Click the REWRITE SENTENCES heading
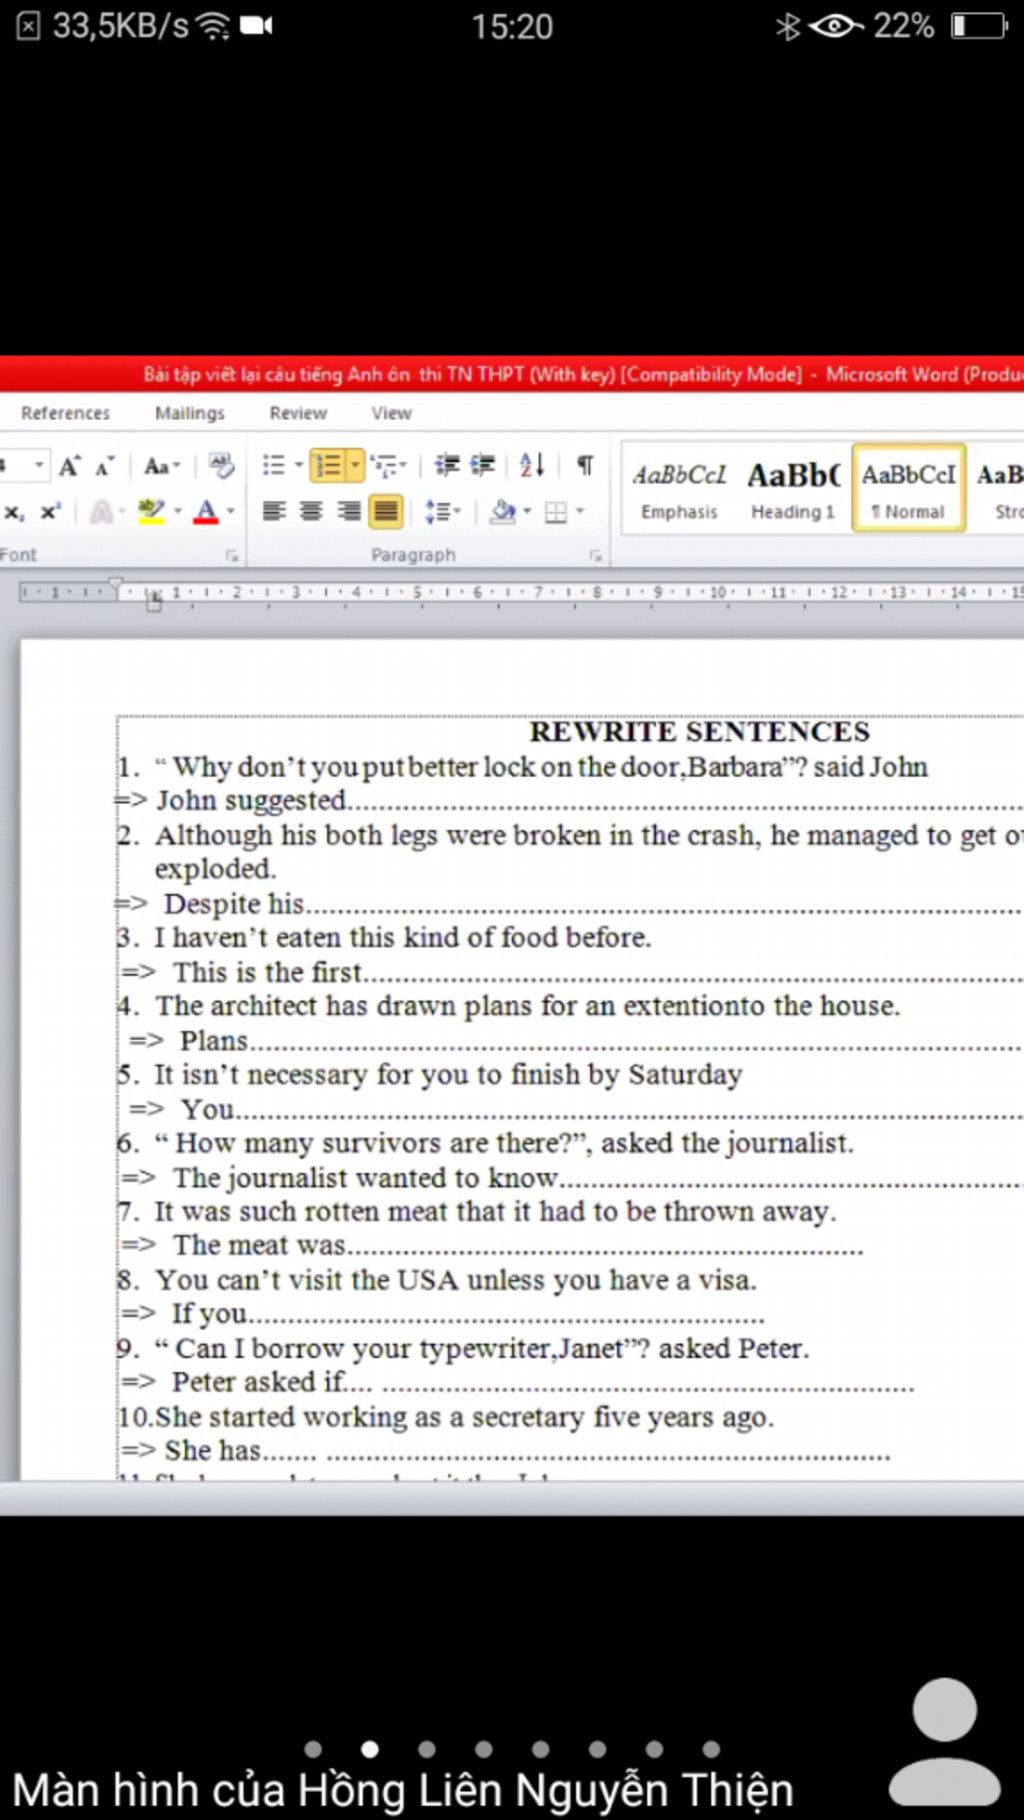The width and height of the screenshot is (1024, 1820). point(699,732)
